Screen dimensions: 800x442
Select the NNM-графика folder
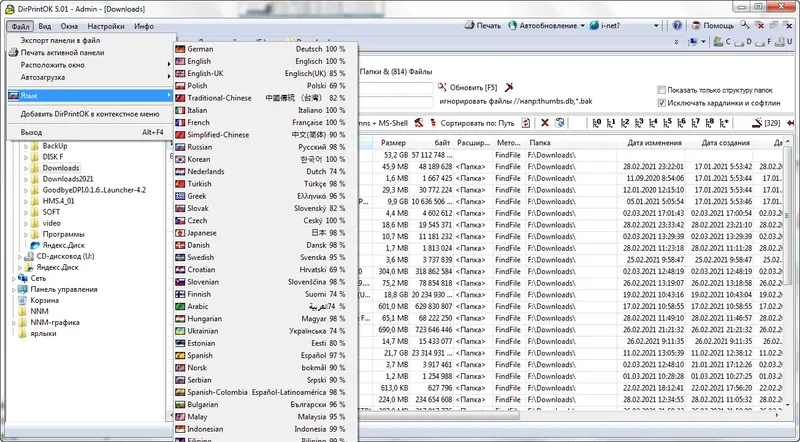click(55, 323)
